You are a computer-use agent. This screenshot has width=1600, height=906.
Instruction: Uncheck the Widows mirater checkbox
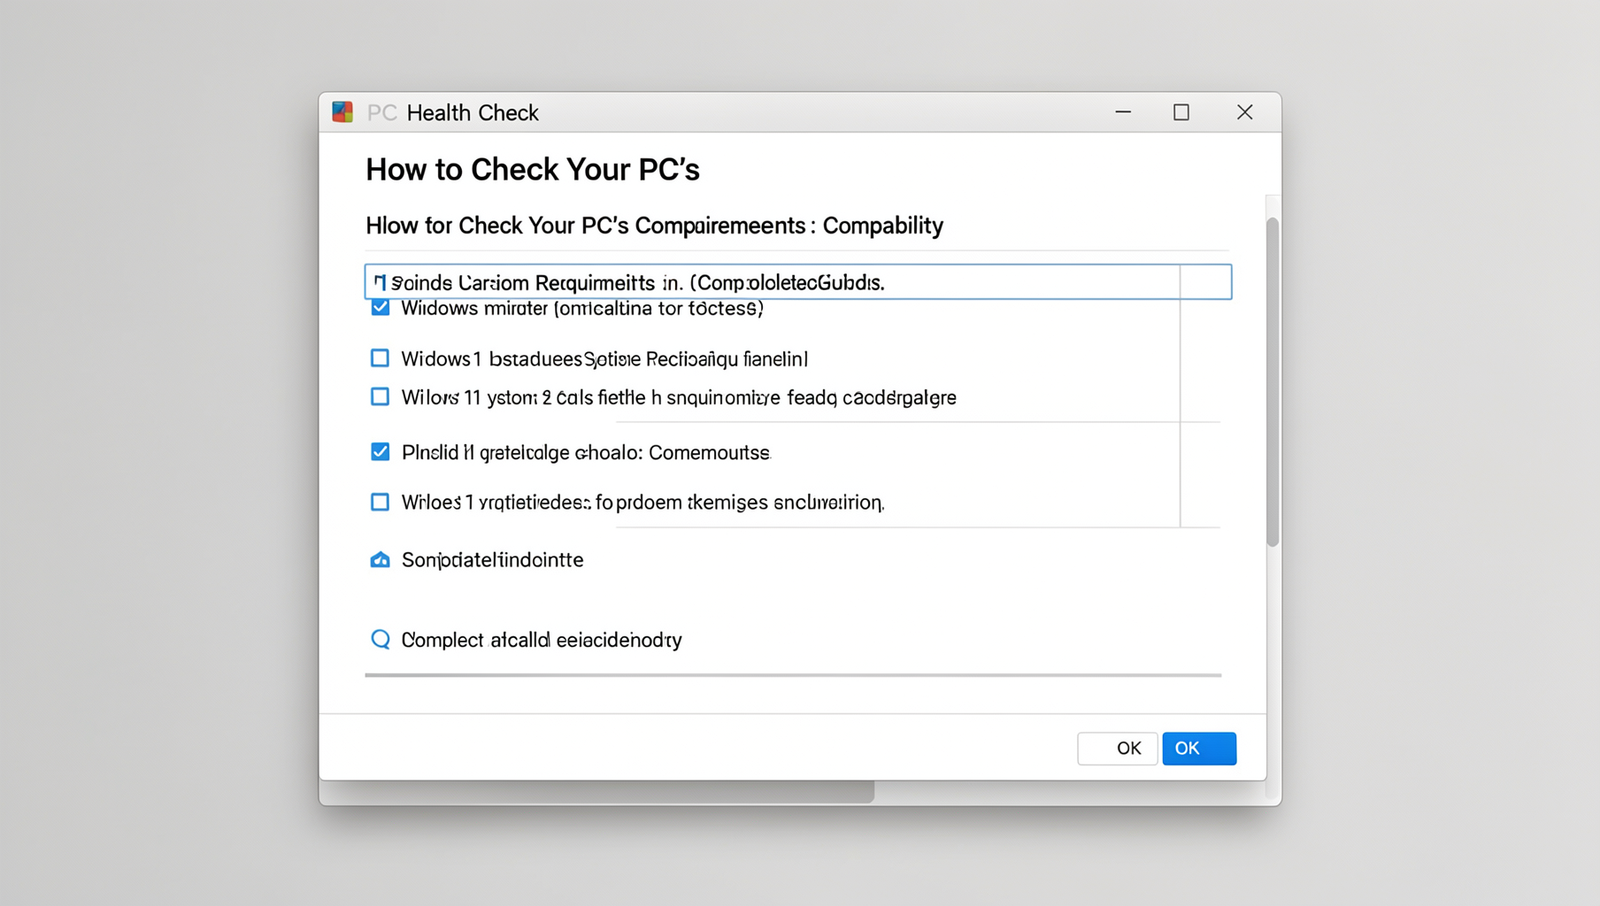(380, 307)
